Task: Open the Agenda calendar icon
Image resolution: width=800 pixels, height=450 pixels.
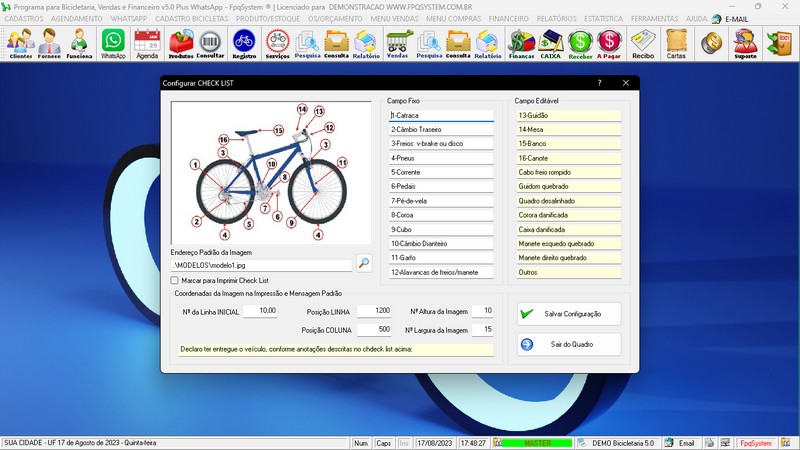Action: pos(147,42)
